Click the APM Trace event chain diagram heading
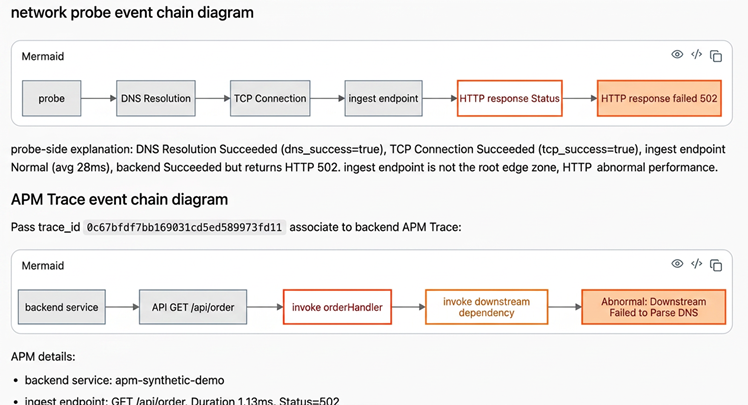Screen dimensions: 748x405 (119, 199)
